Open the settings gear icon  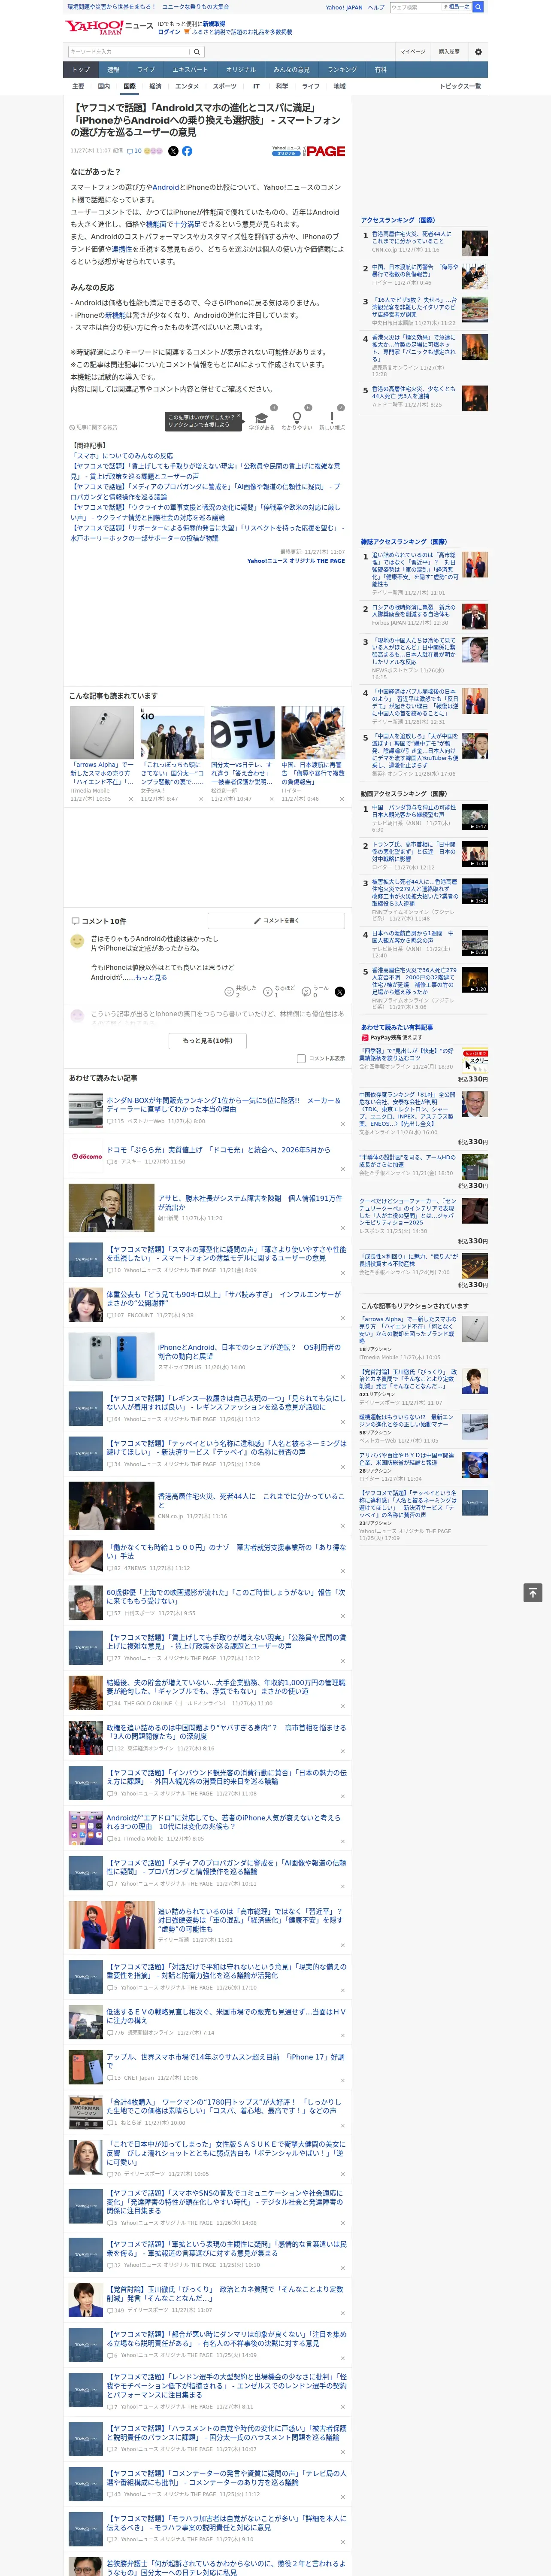click(478, 52)
